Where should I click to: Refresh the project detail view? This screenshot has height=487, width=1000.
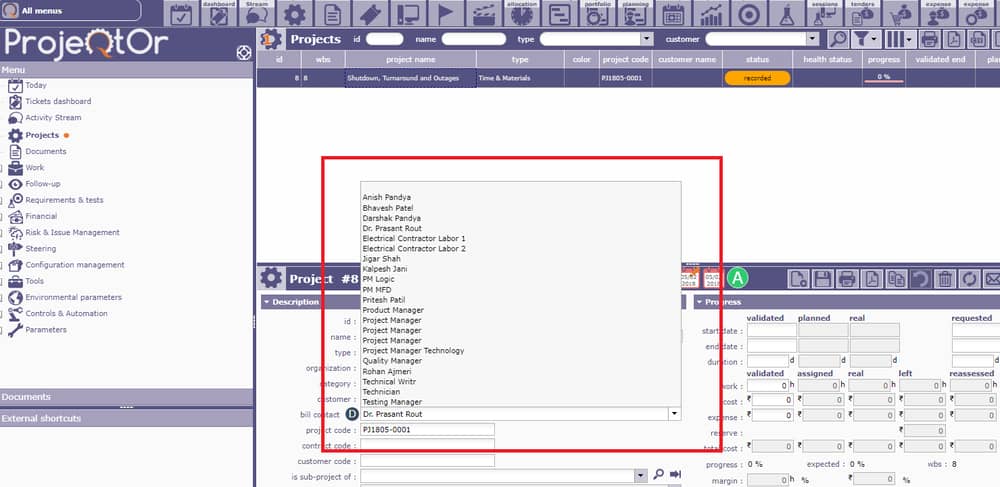(970, 279)
